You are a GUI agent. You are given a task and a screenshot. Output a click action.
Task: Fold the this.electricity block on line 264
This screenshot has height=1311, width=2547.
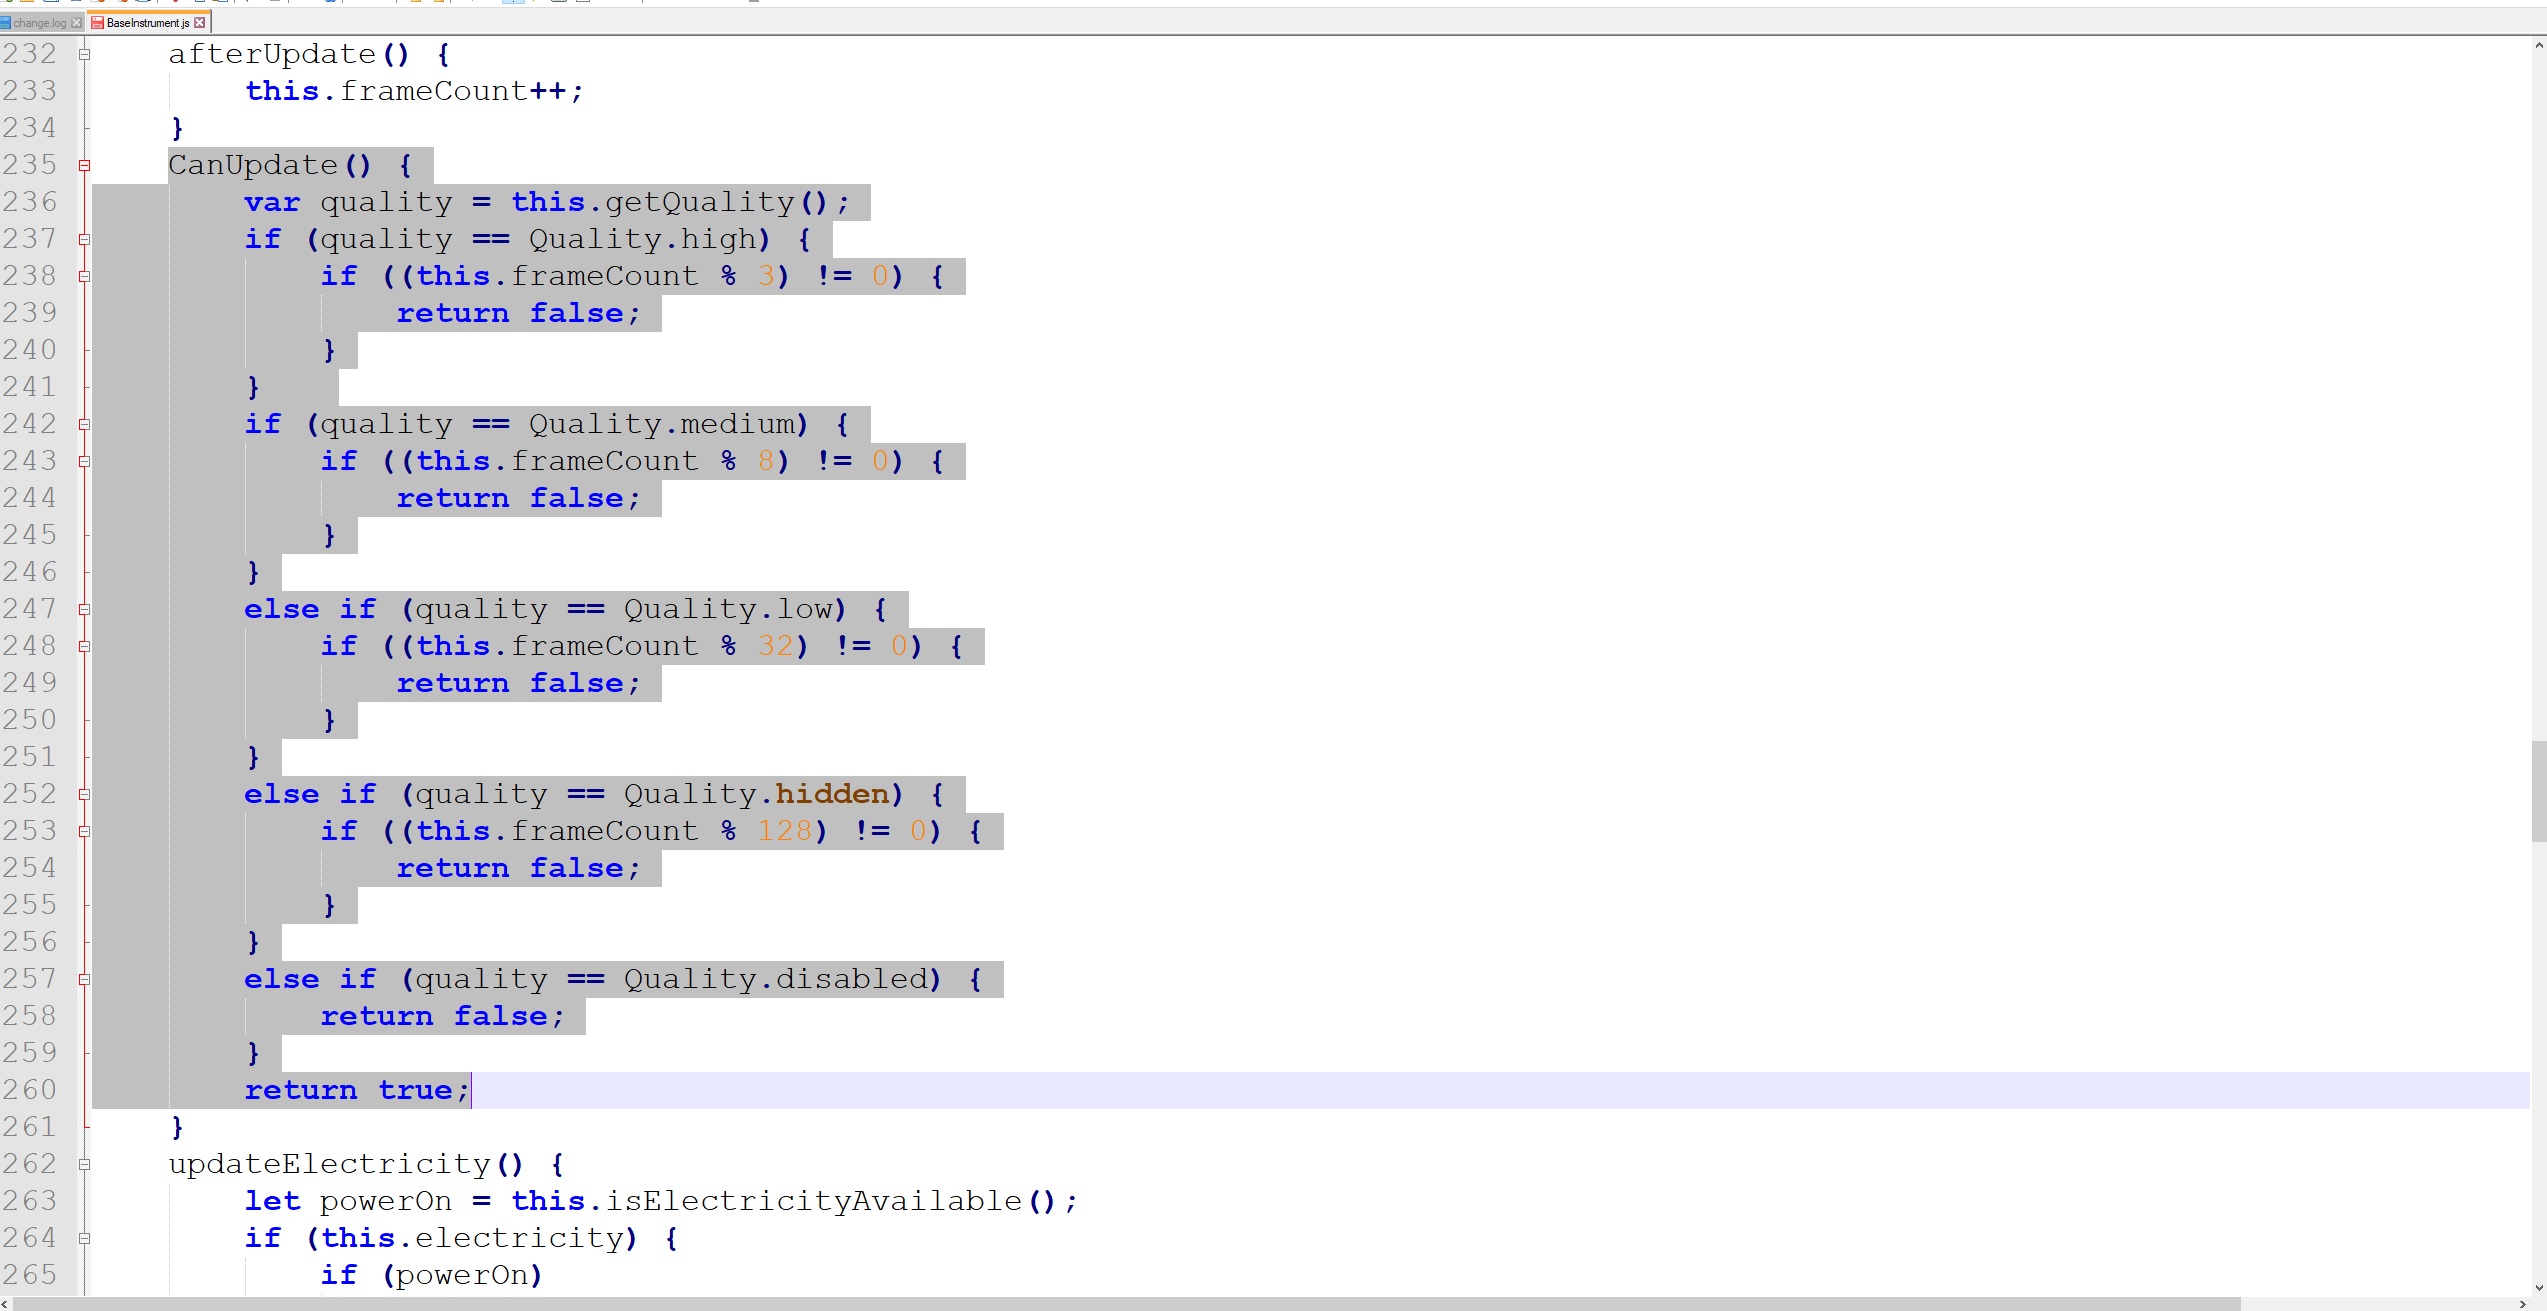[x=85, y=1239]
